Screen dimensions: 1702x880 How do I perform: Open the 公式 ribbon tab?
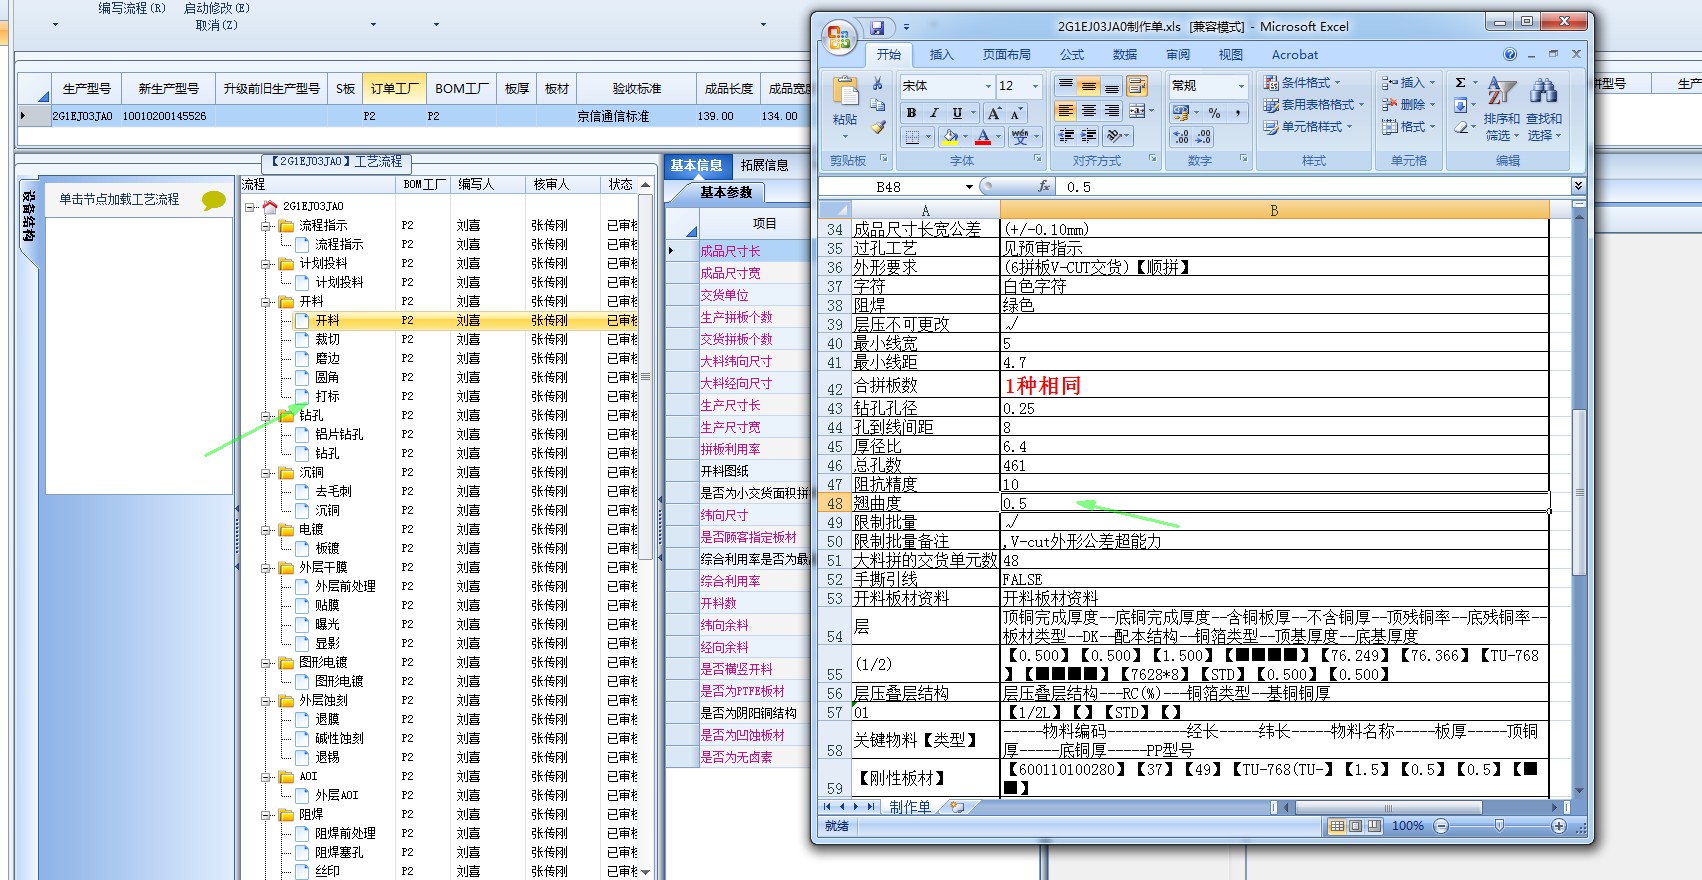tap(1072, 55)
